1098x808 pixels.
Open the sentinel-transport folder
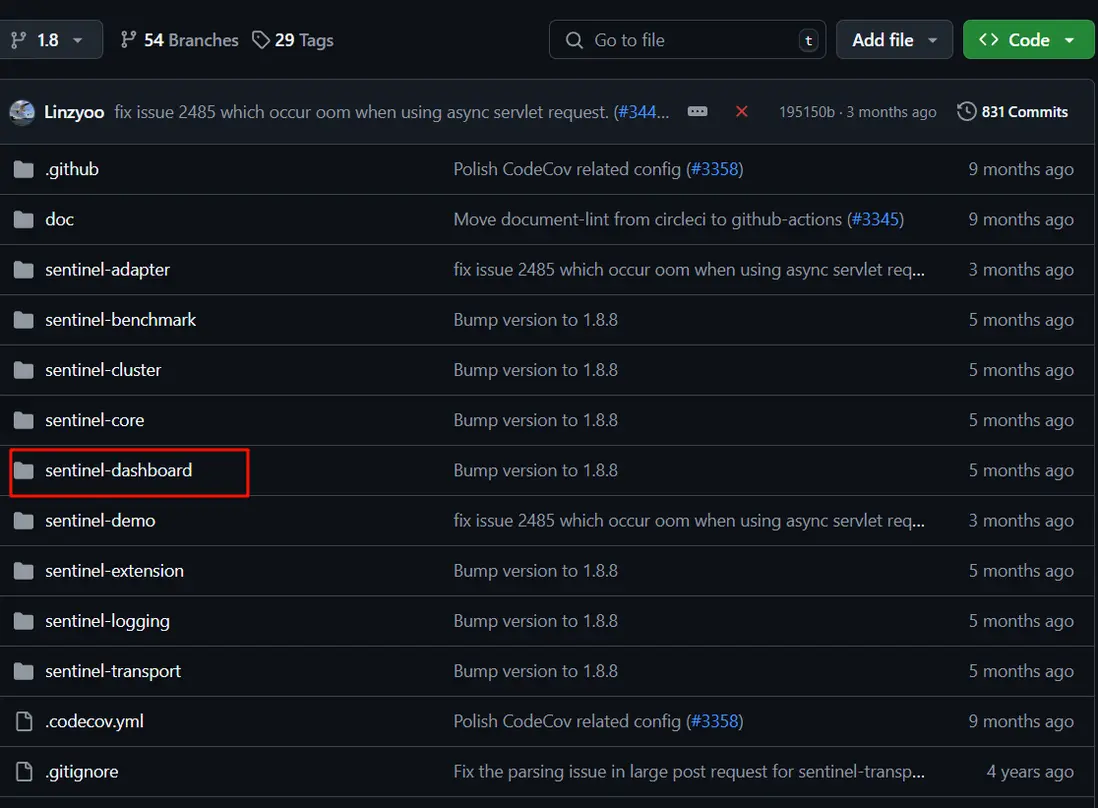[113, 671]
